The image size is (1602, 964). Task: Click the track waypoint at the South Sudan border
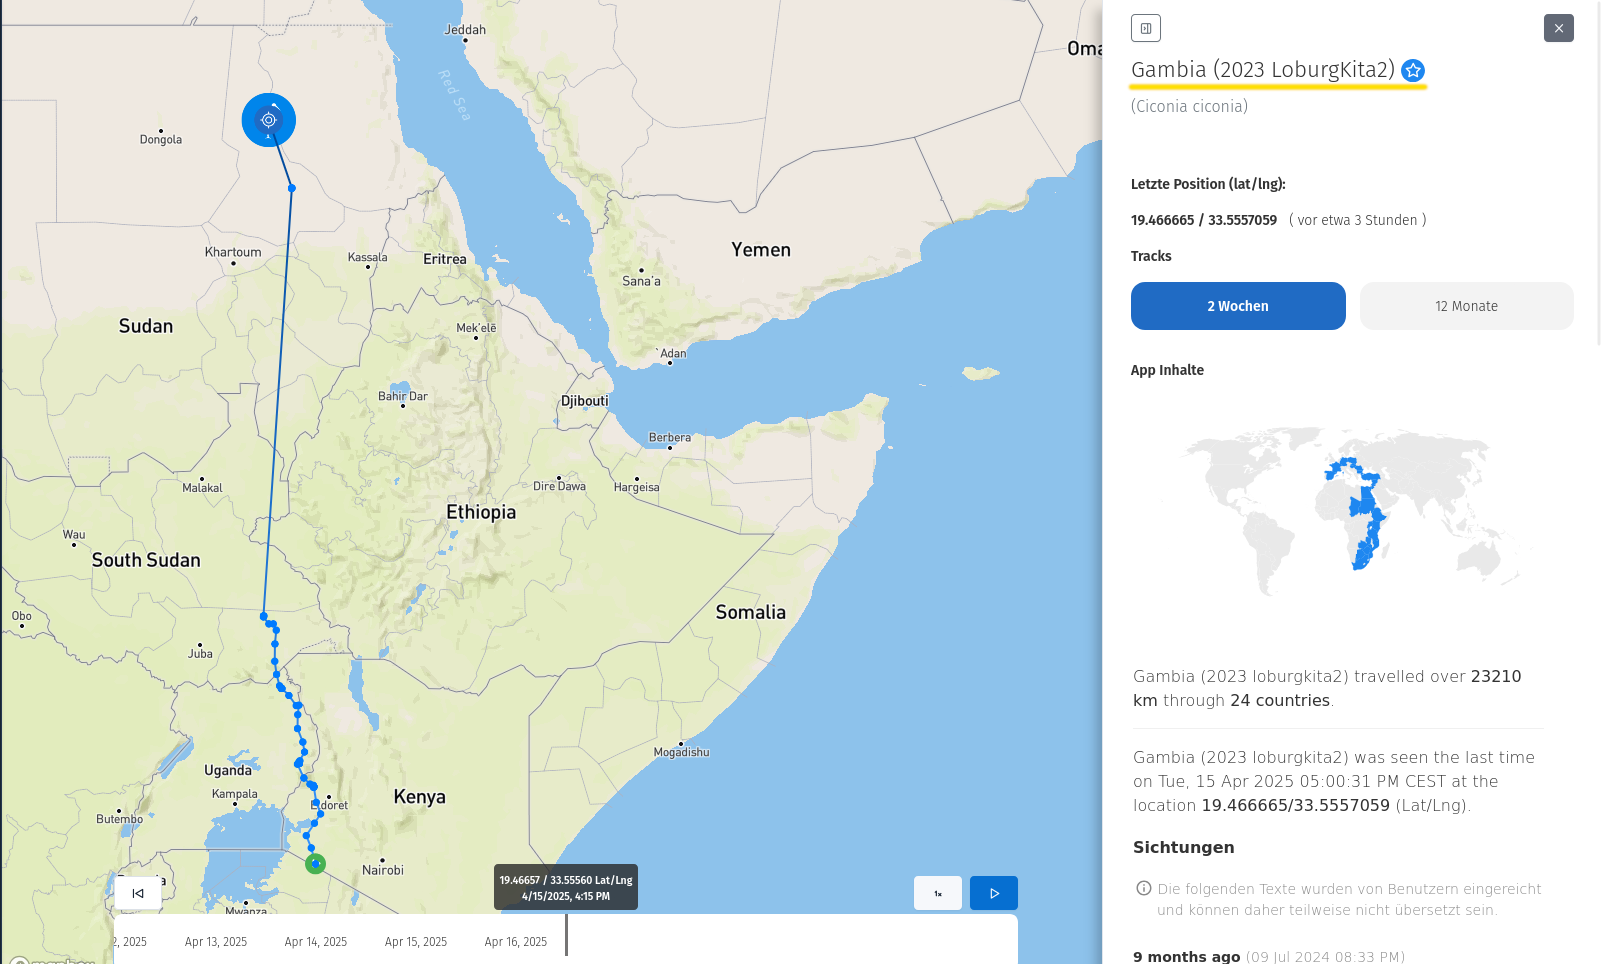[x=264, y=616]
